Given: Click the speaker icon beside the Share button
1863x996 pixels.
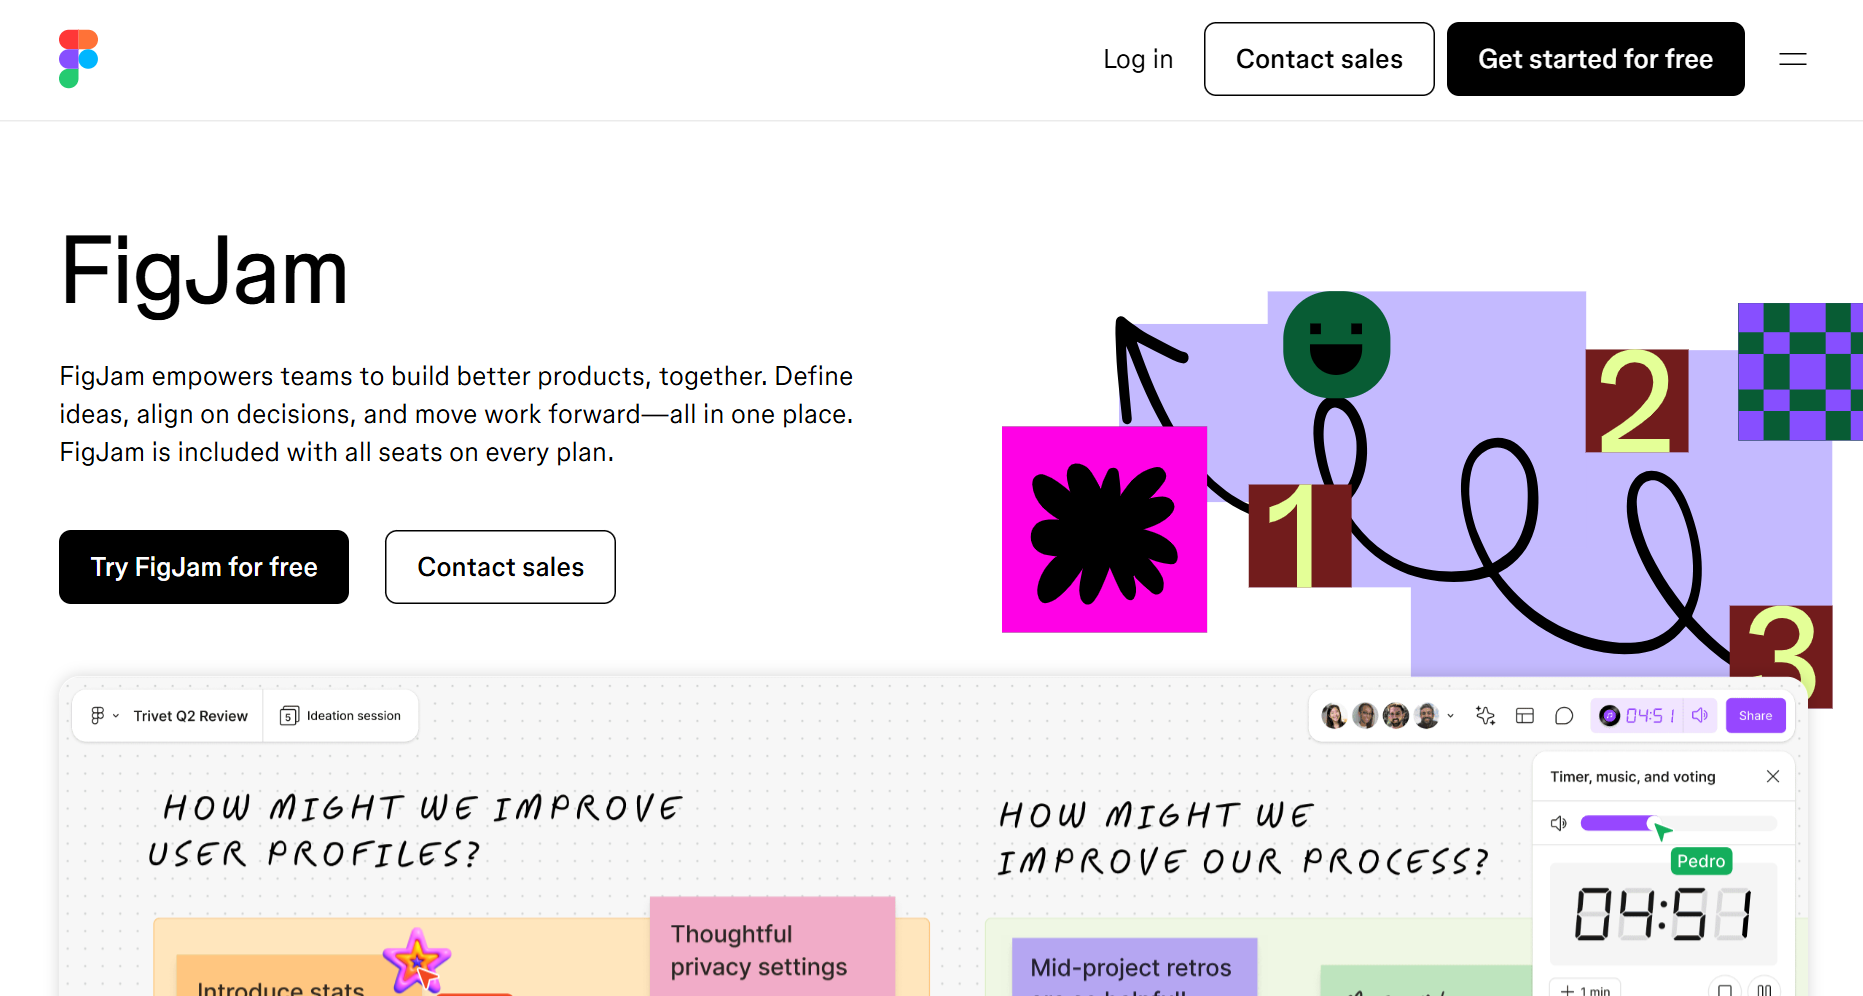Looking at the screenshot, I should (1699, 715).
